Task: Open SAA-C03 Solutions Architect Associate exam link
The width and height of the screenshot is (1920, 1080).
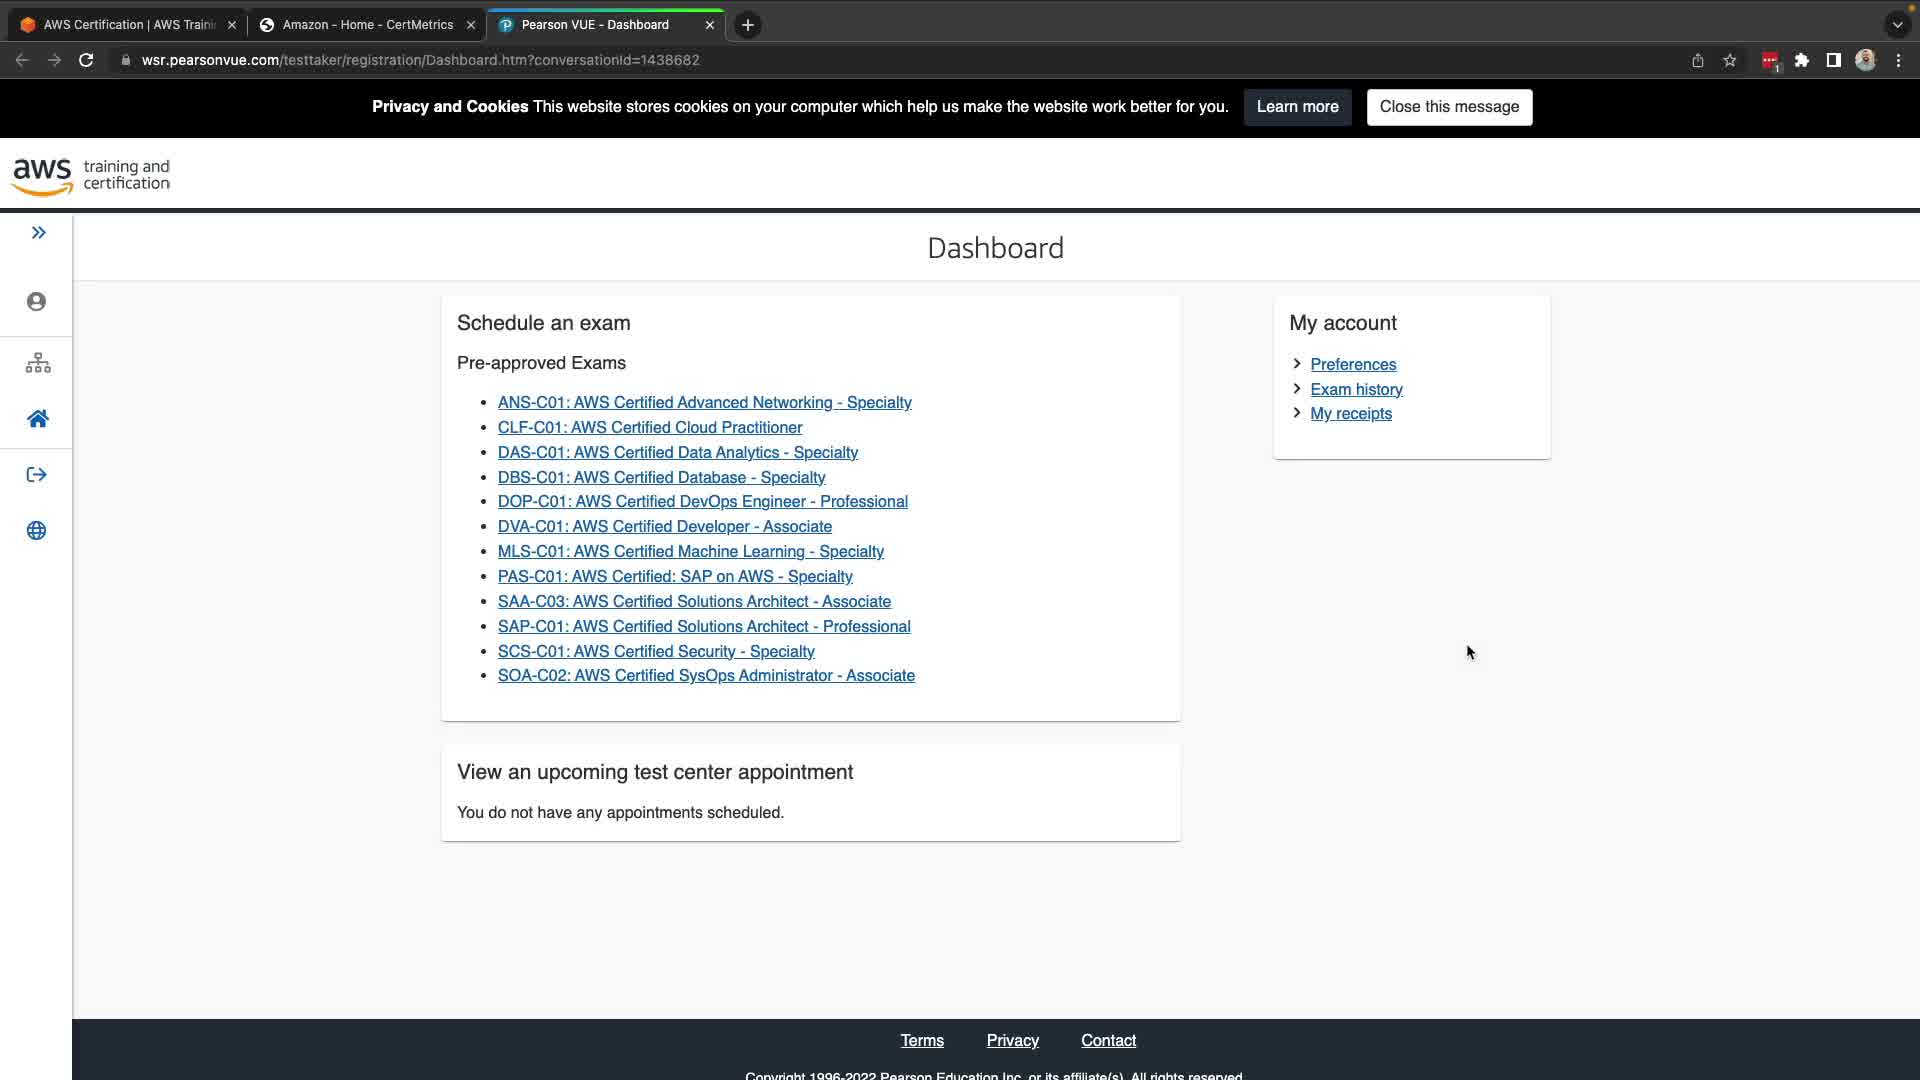Action: [x=694, y=602]
